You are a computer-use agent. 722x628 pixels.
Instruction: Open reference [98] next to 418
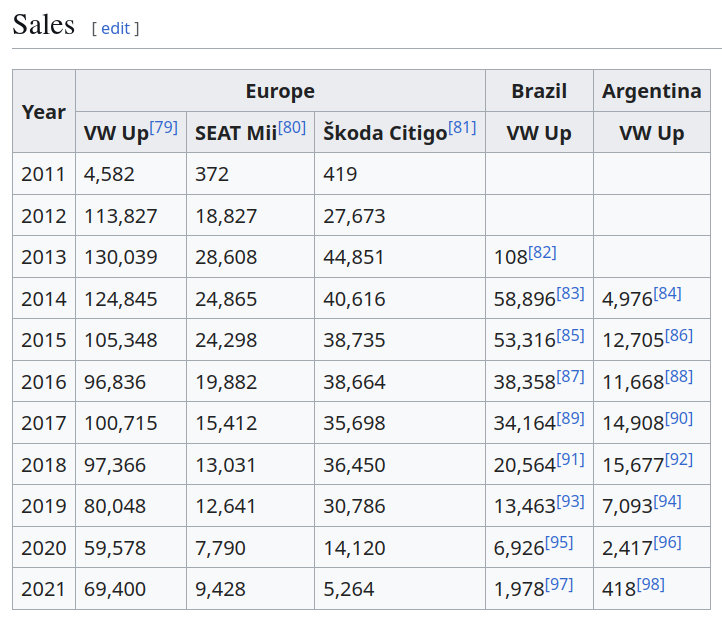click(x=651, y=584)
